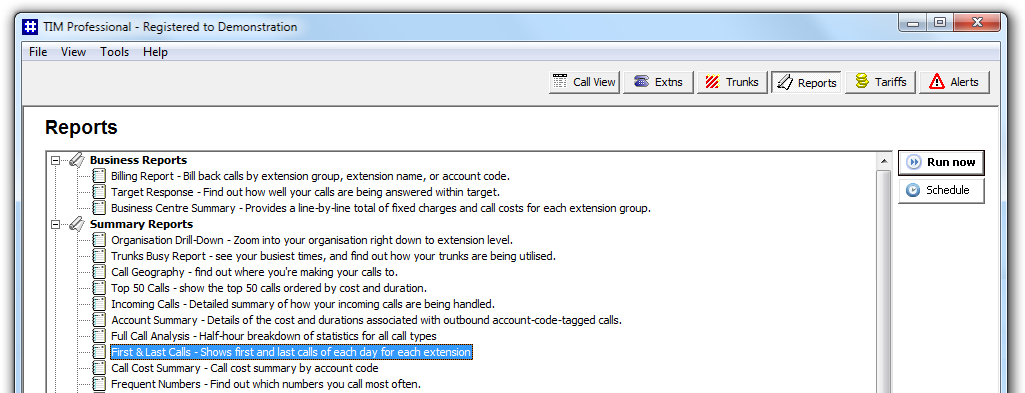Click the Run now button

click(941, 162)
